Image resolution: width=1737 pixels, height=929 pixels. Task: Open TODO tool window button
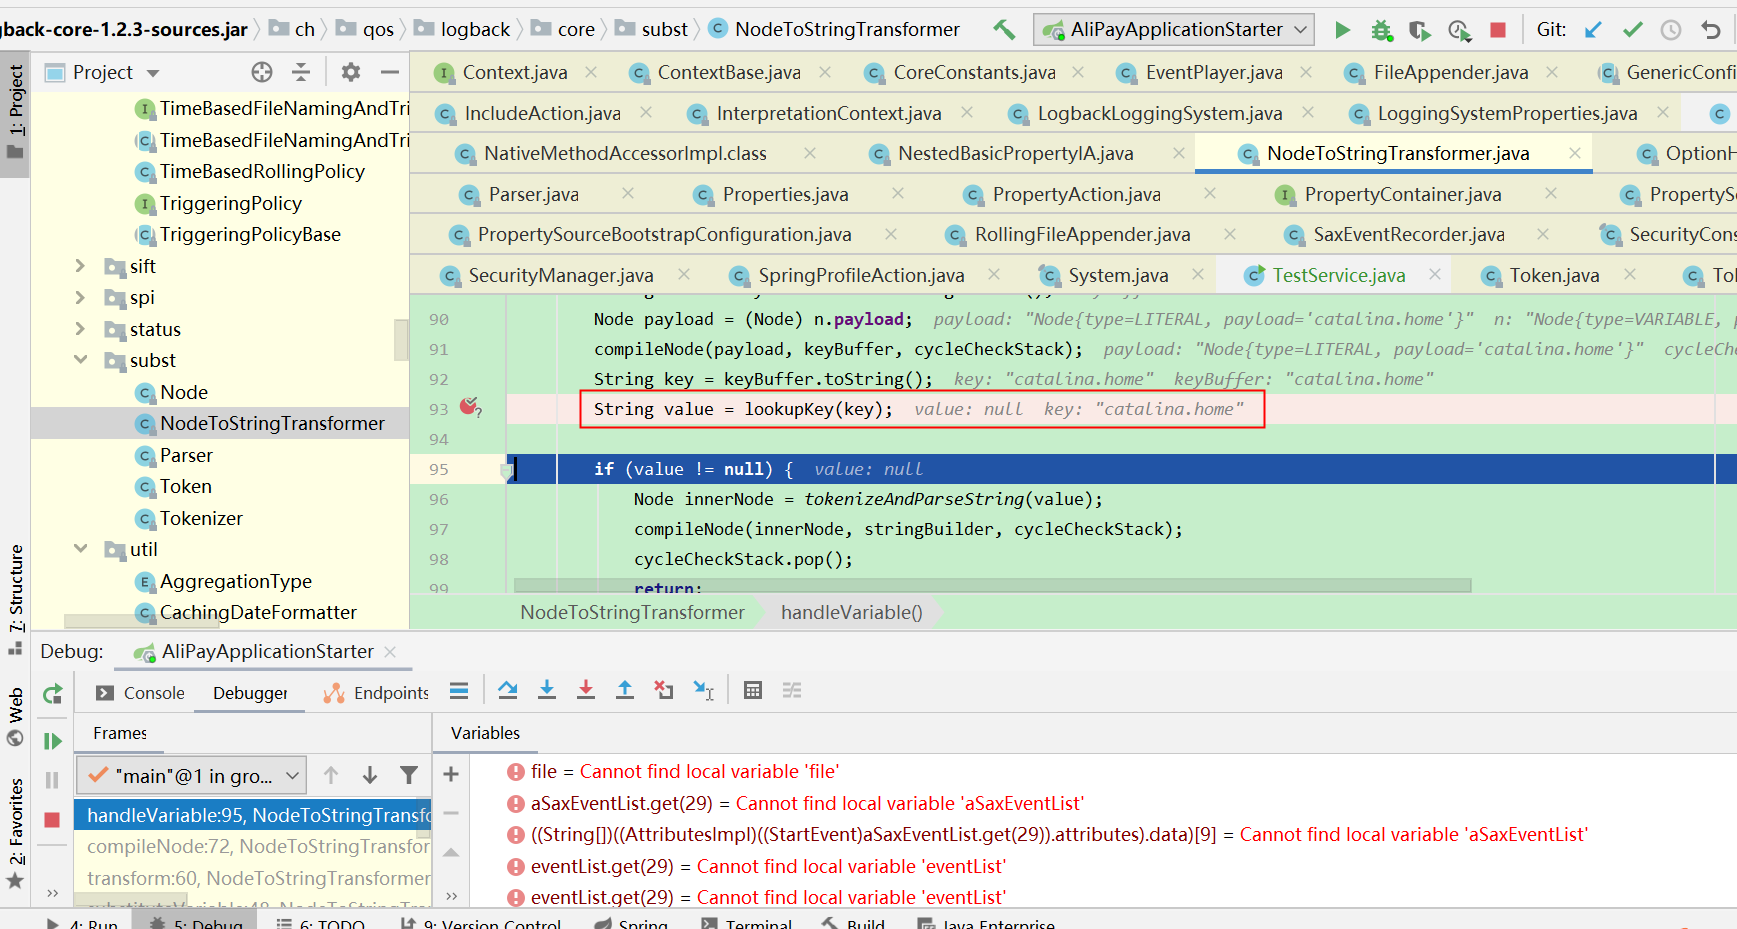tap(320, 922)
